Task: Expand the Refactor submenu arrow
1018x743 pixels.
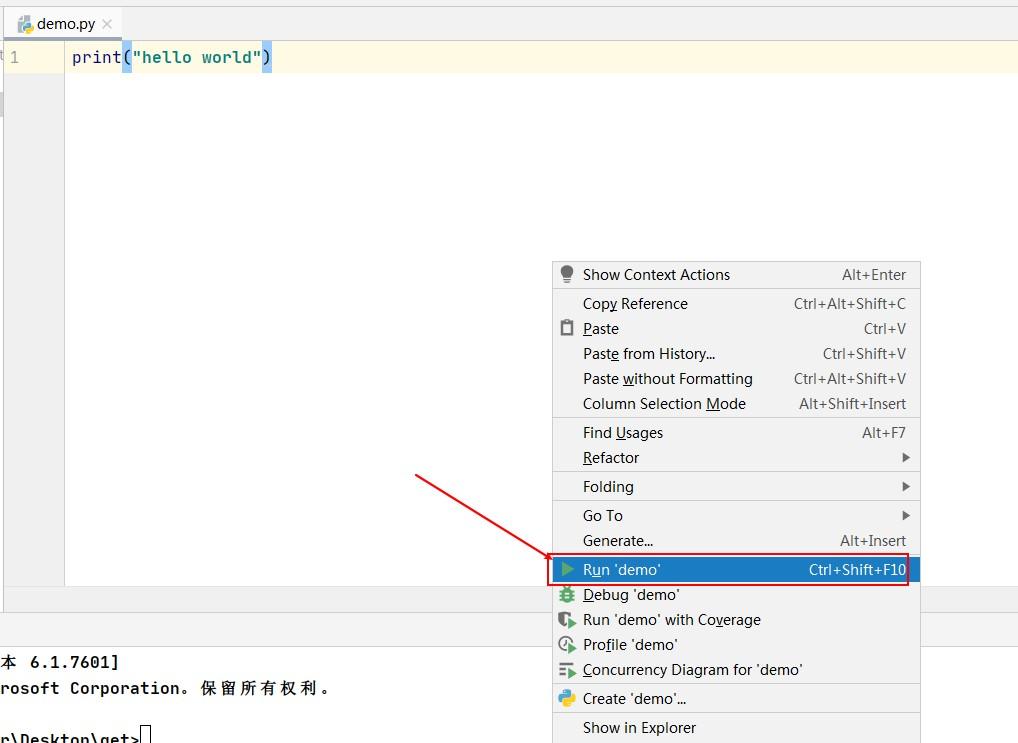Action: (x=906, y=457)
